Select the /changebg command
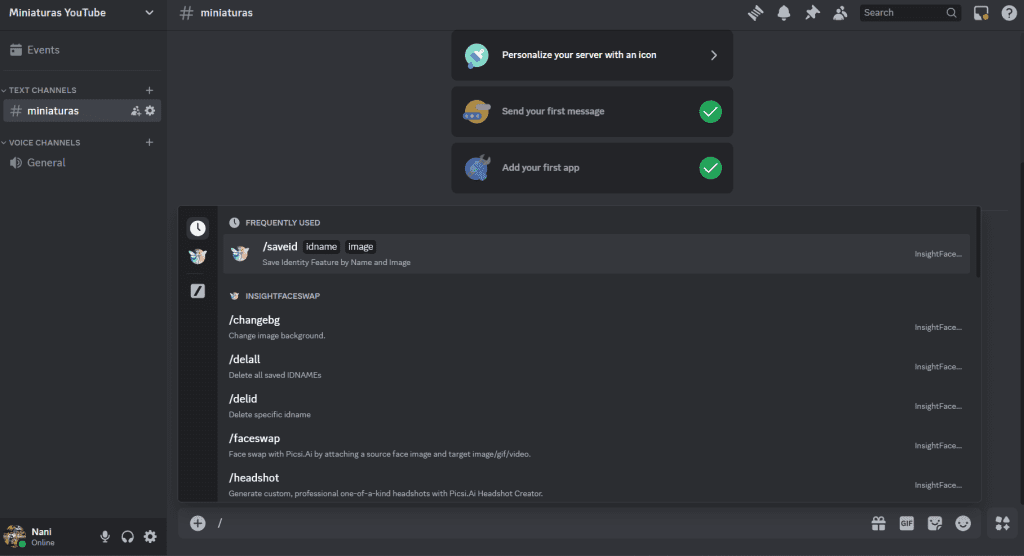The image size is (1024, 556). click(596, 327)
